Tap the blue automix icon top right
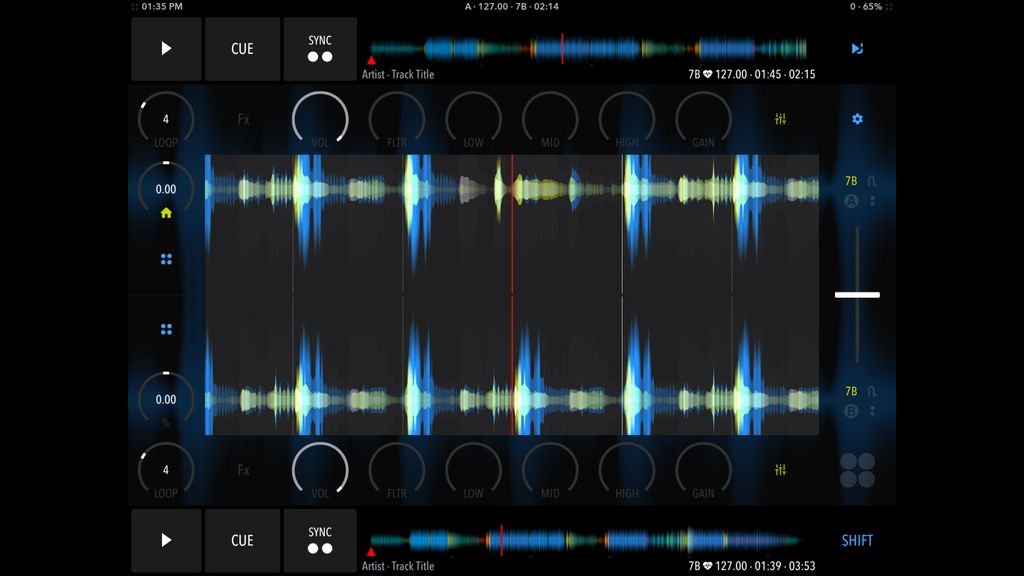Image resolution: width=1024 pixels, height=576 pixels. tap(857, 48)
